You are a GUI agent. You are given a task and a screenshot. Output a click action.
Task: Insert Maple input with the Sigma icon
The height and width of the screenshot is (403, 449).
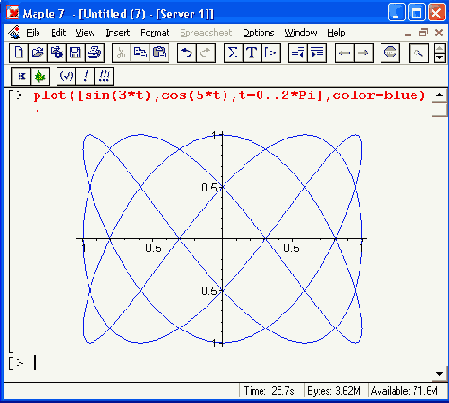(233, 53)
